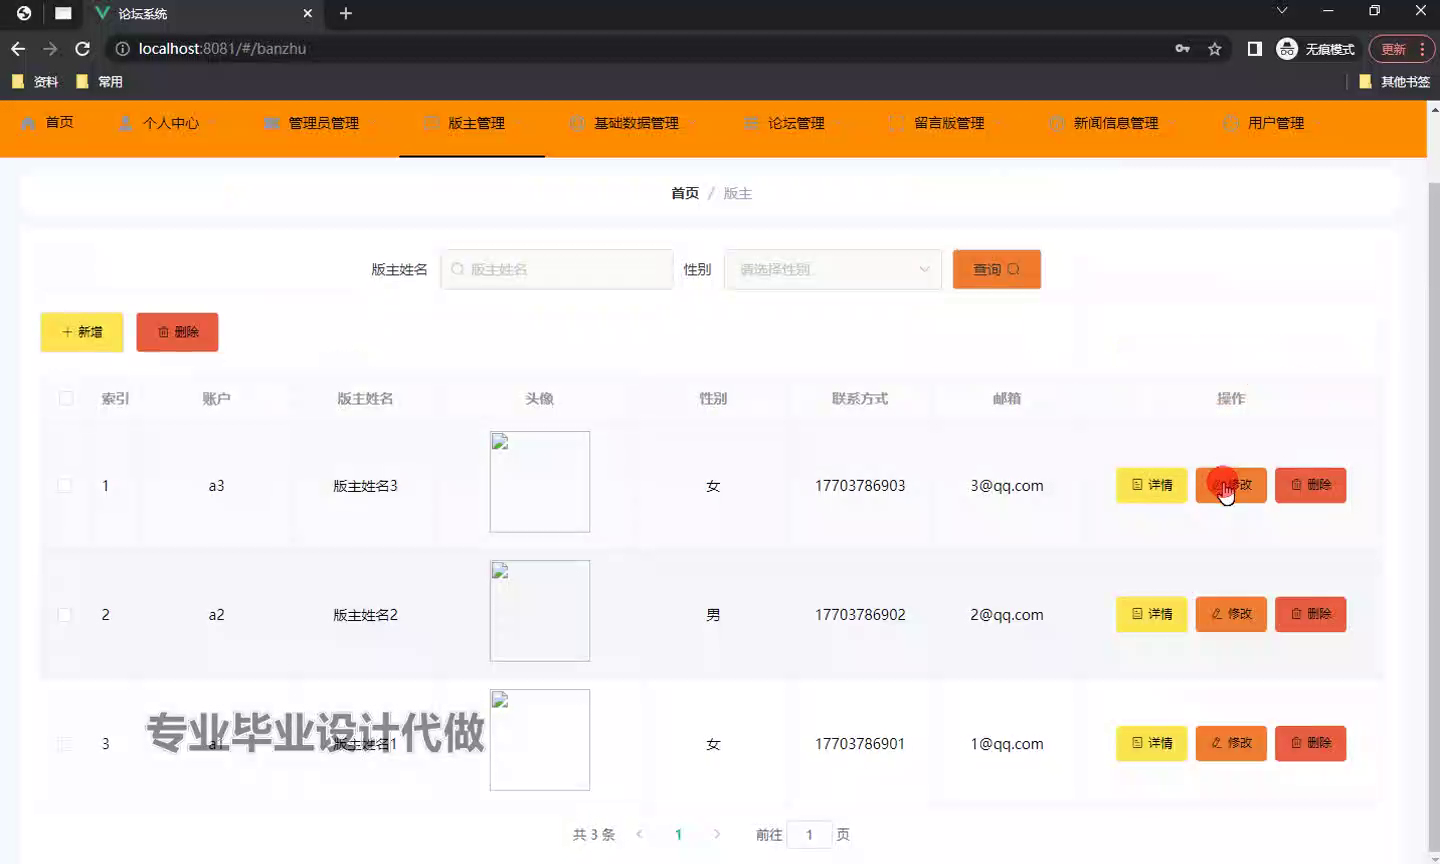Focus the 前往 page jump input
Image resolution: width=1440 pixels, height=864 pixels.
(810, 834)
